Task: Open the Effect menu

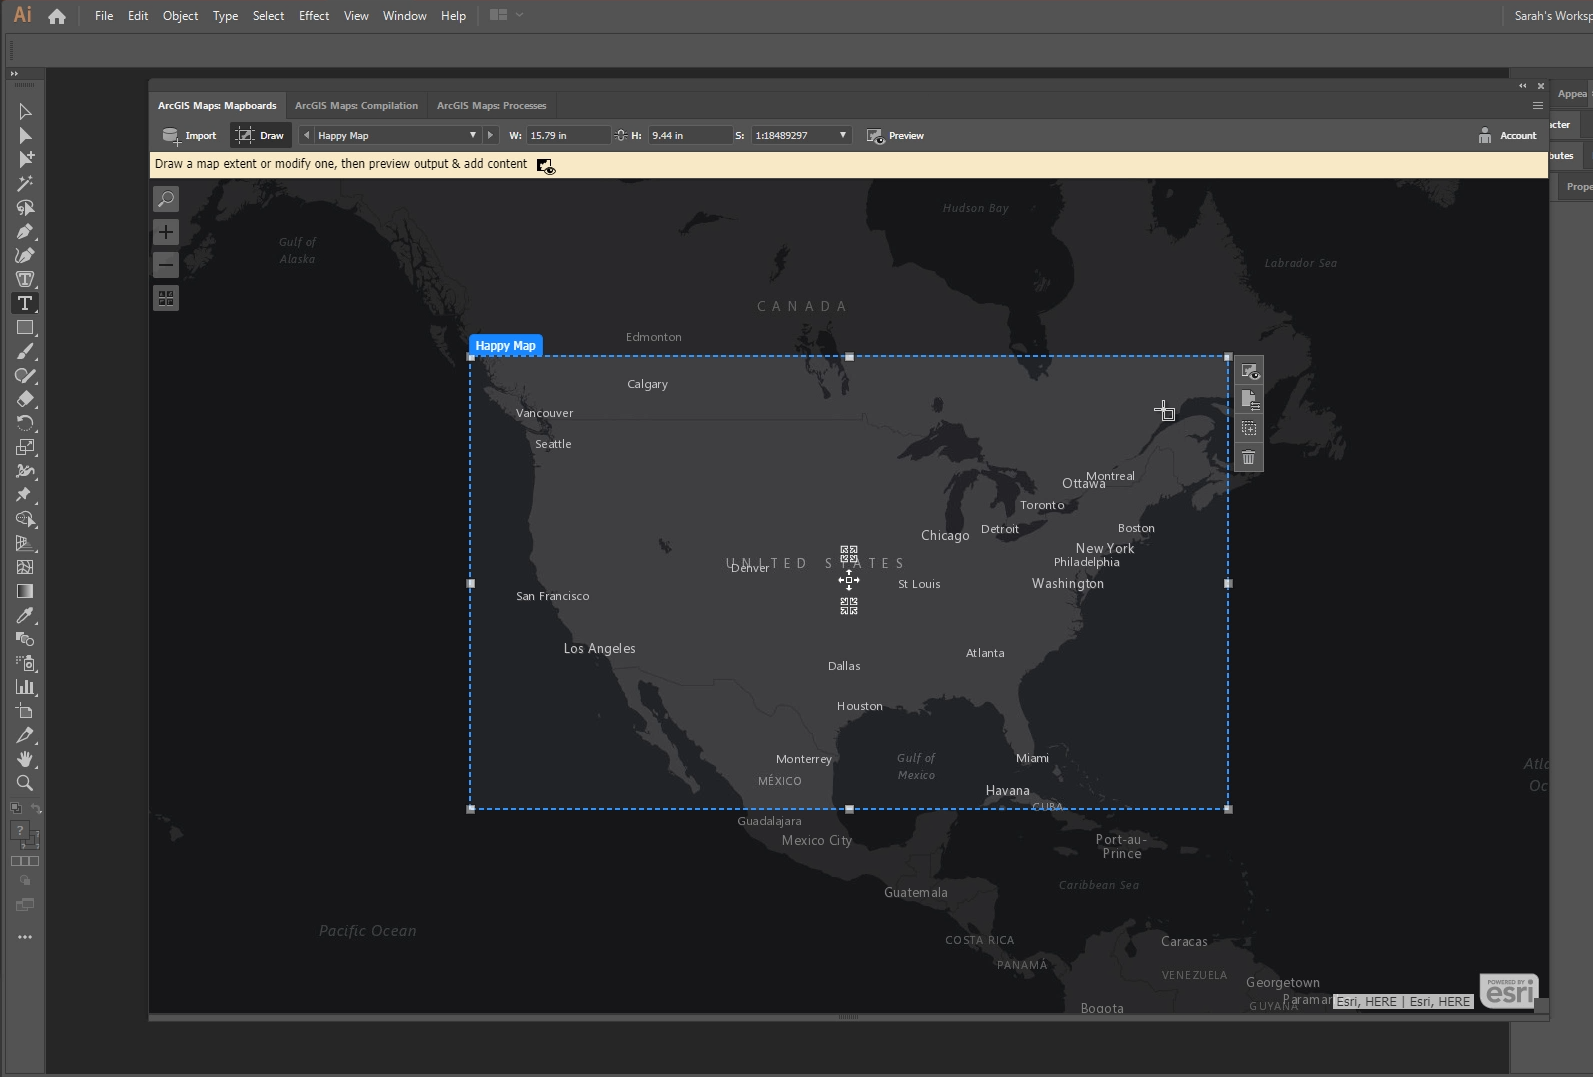Action: pyautogui.click(x=313, y=15)
